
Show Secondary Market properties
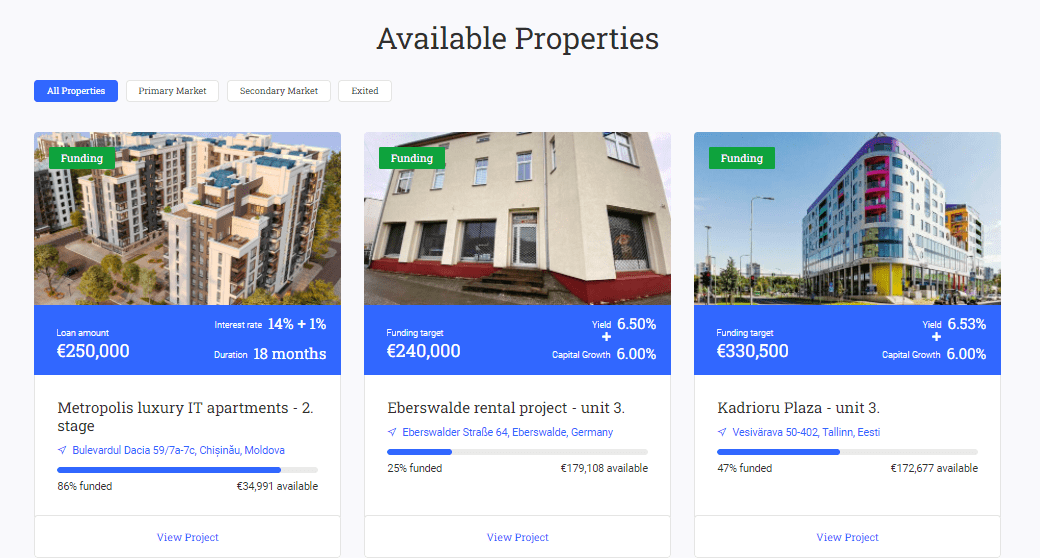click(279, 91)
